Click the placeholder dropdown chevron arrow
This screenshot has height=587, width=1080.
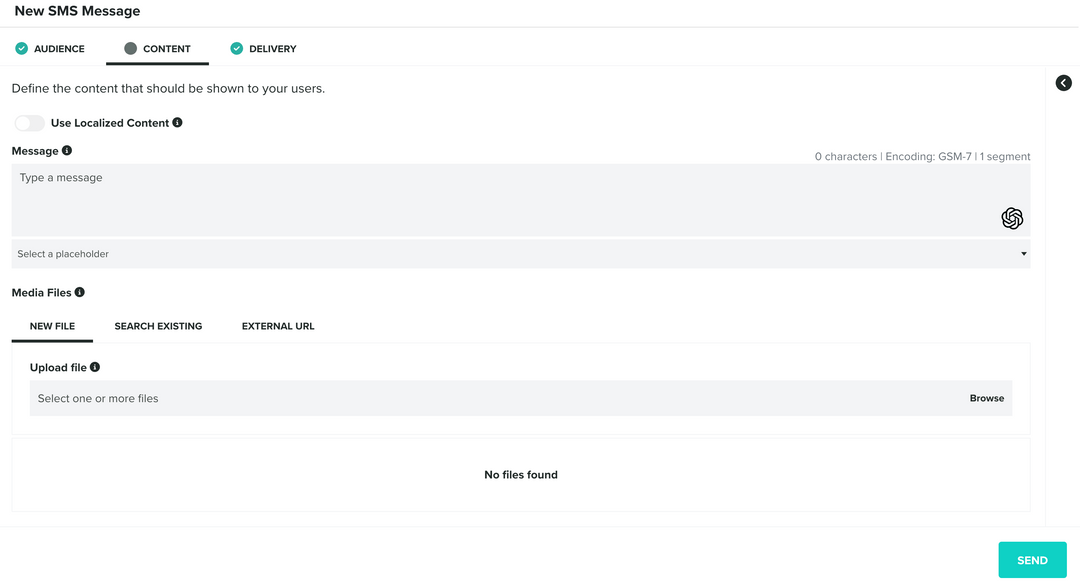point(1023,253)
